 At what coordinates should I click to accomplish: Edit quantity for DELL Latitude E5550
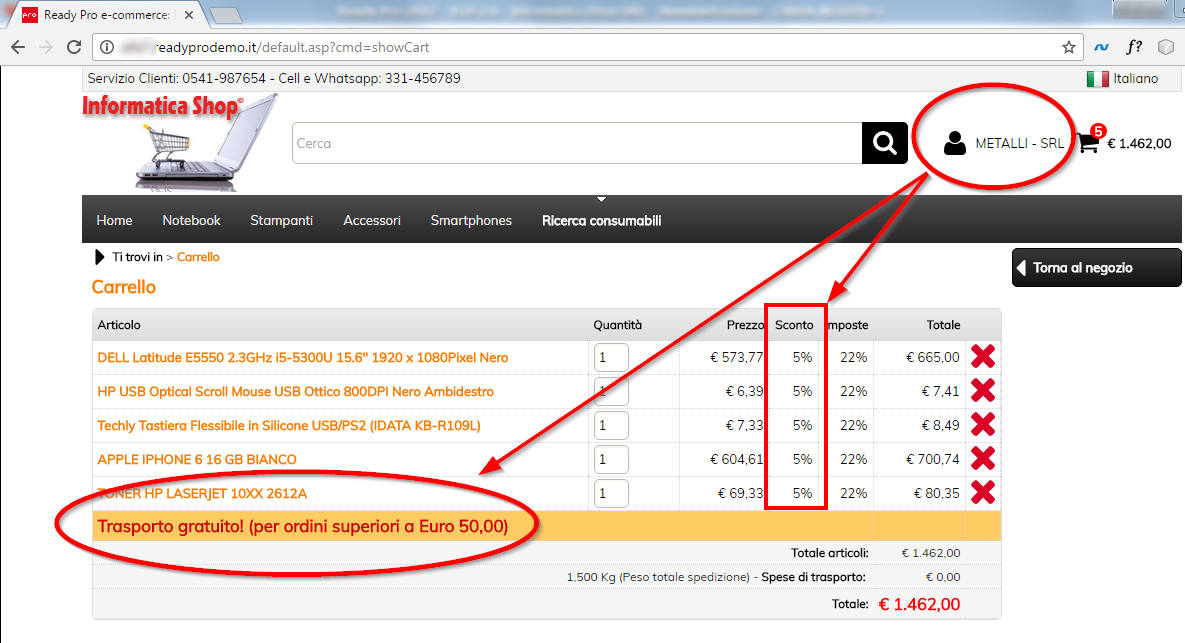point(611,357)
